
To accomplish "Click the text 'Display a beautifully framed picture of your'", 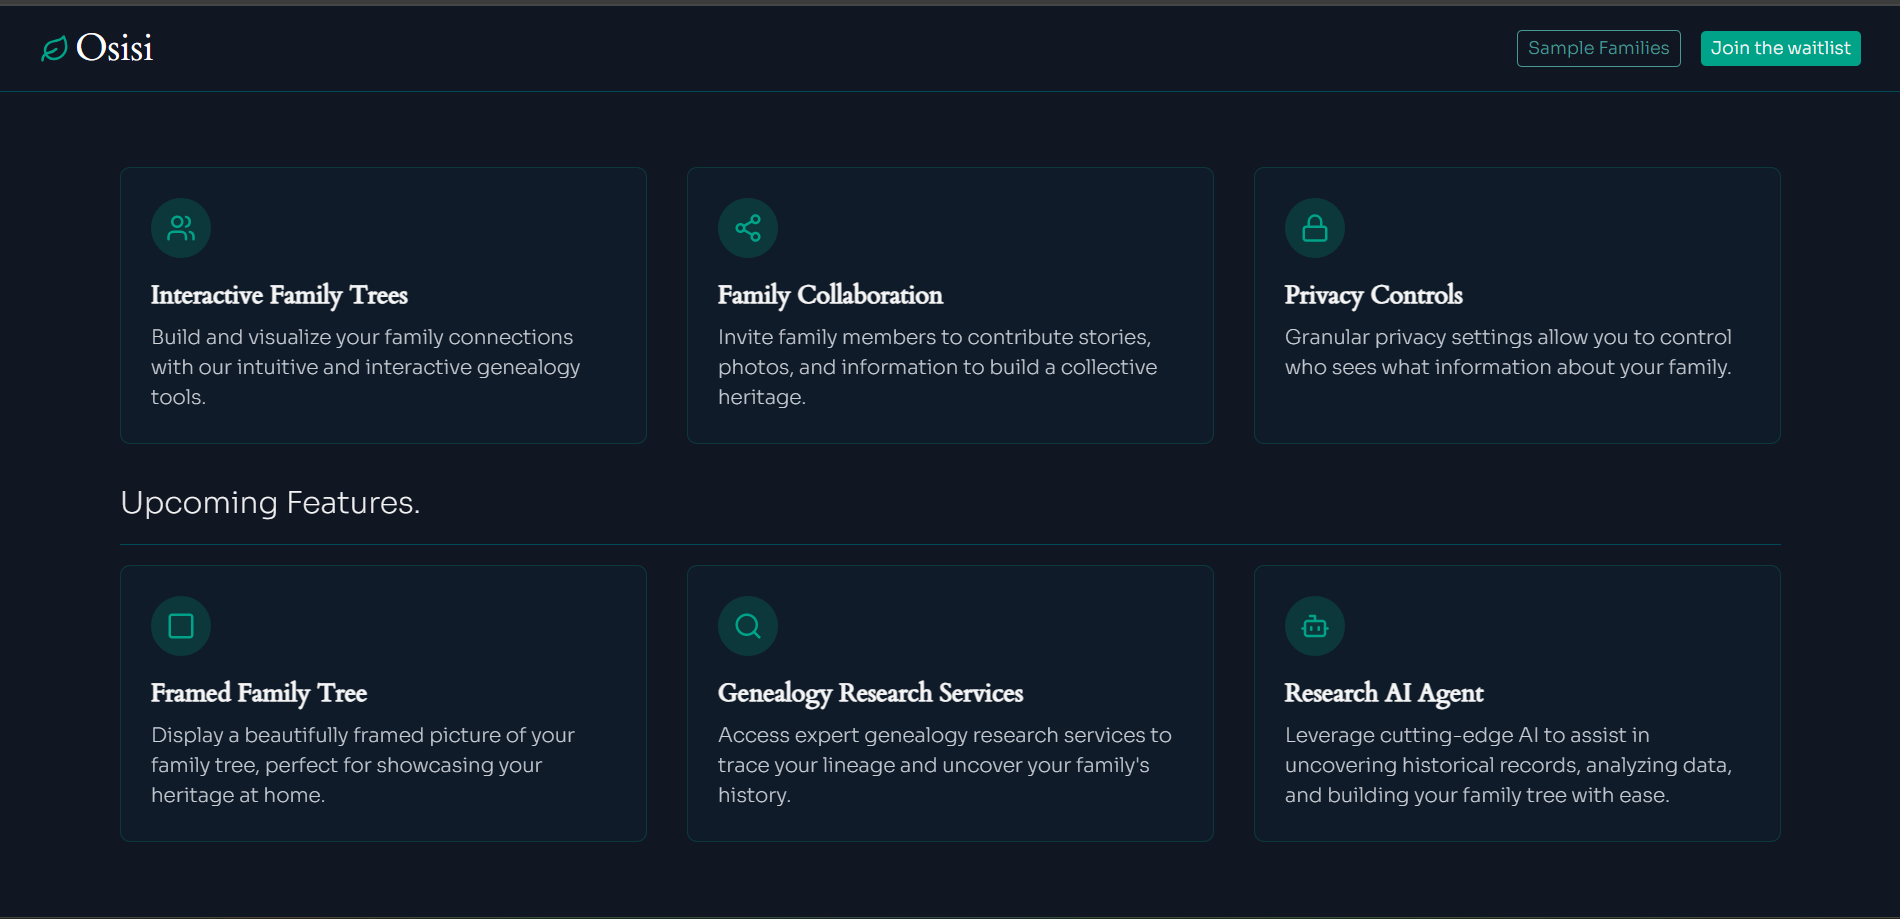I will tap(363, 735).
